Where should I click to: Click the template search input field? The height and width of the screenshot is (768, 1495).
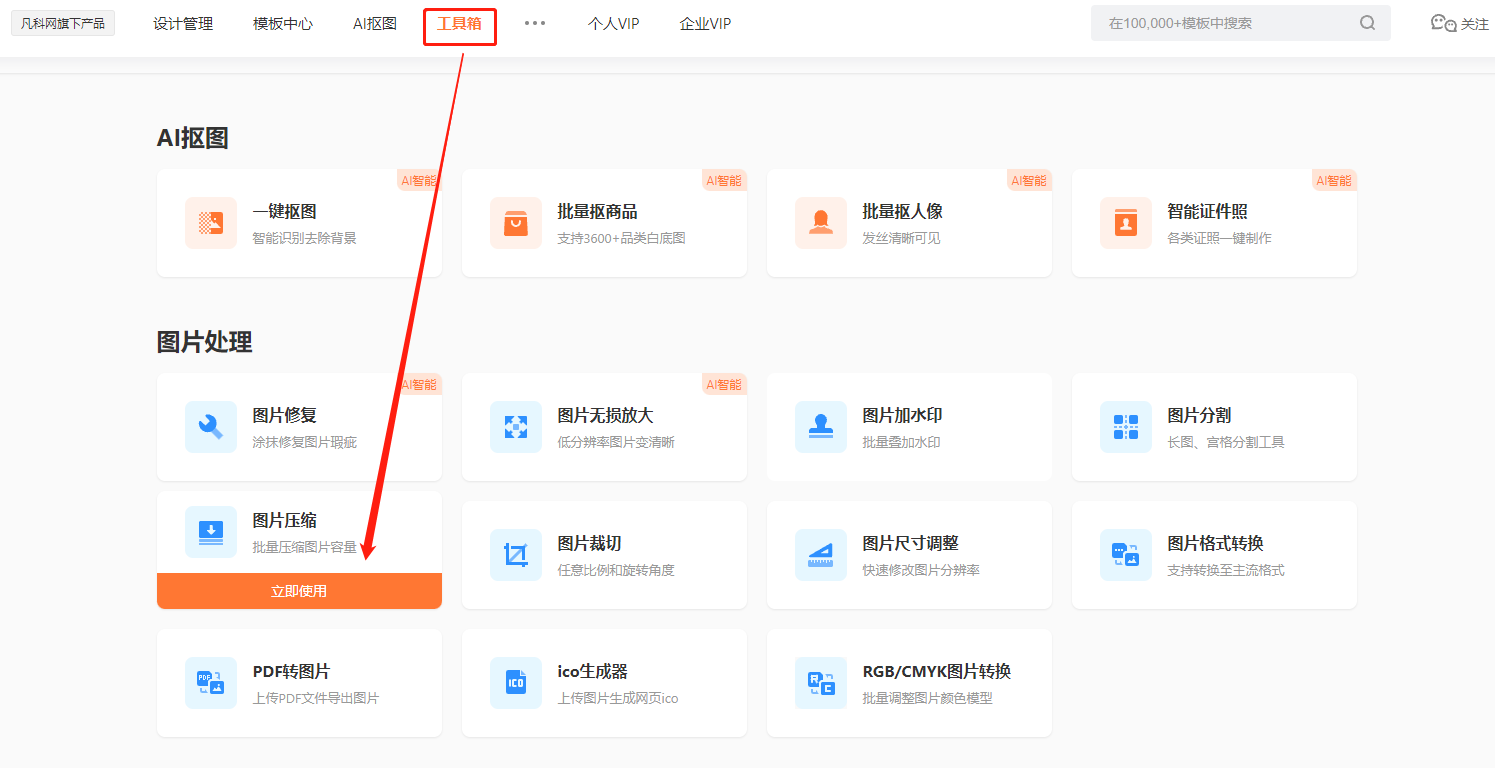point(1225,23)
